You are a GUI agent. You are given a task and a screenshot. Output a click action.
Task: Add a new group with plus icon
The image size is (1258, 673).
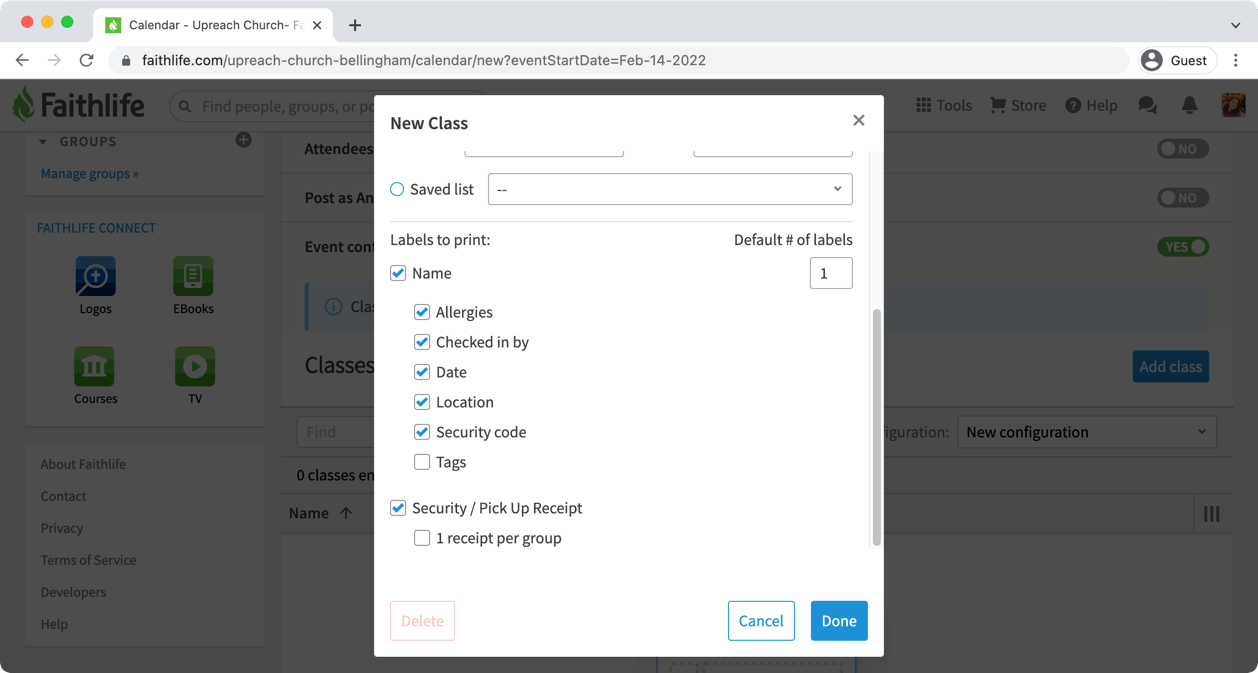(x=243, y=140)
